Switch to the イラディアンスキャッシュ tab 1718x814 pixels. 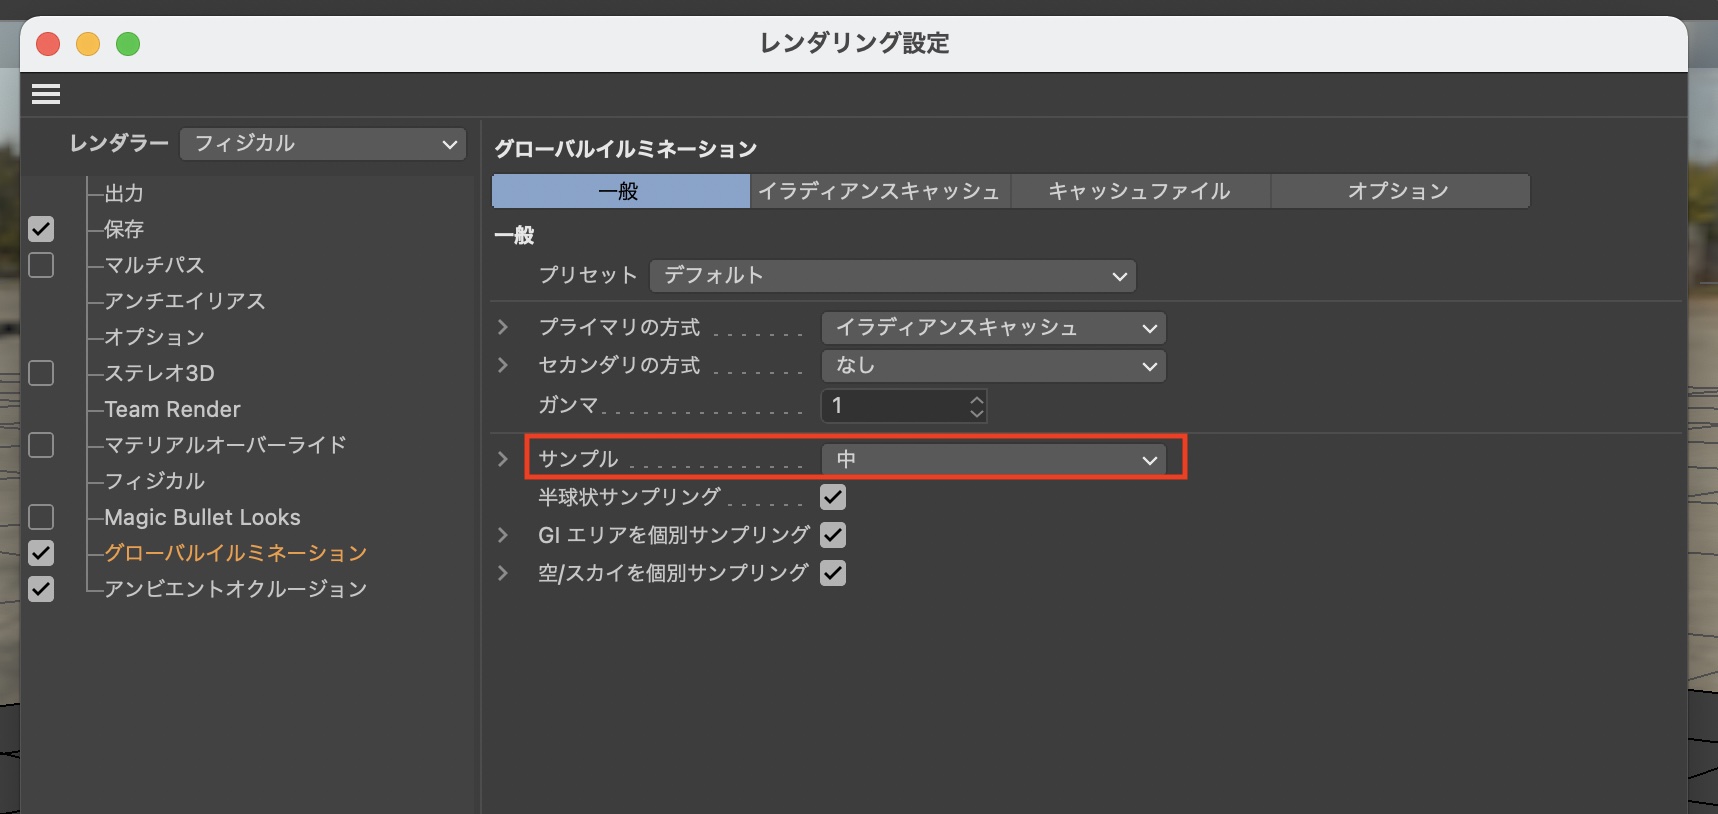(x=879, y=191)
